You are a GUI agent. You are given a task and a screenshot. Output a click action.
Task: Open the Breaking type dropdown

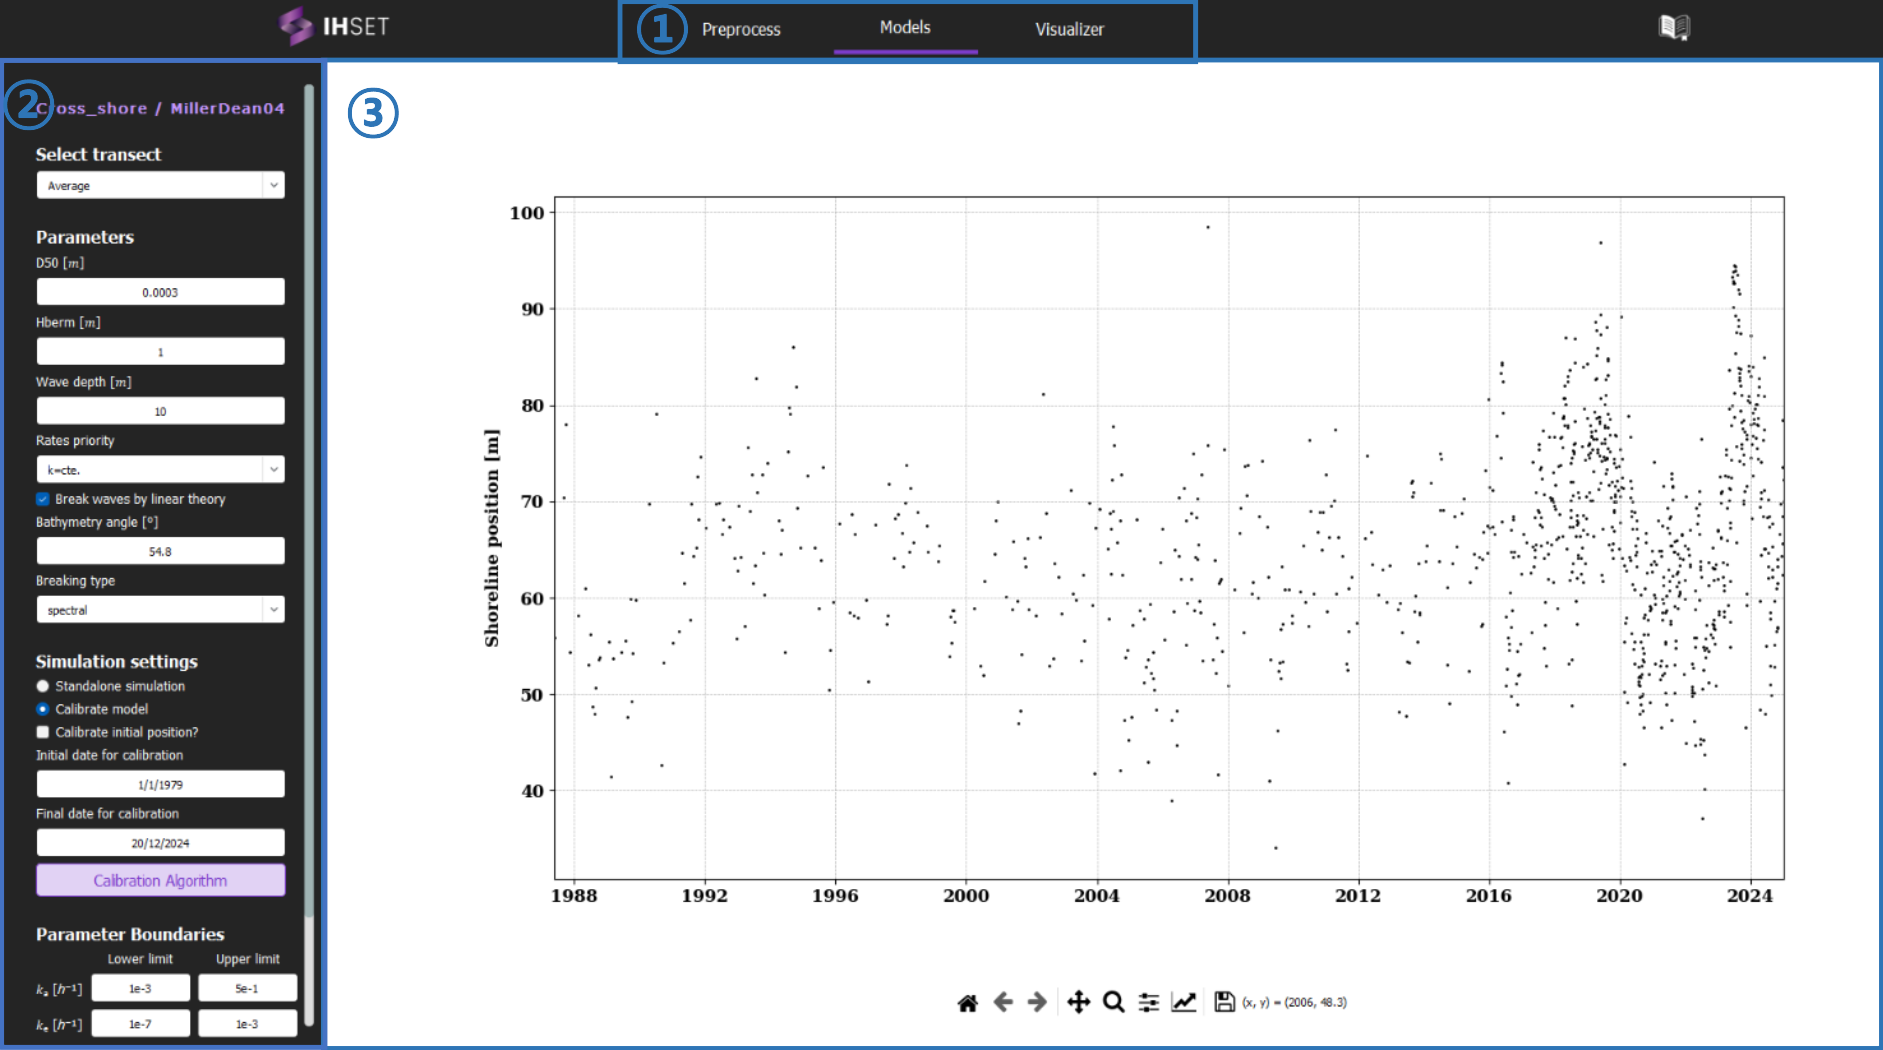(160, 610)
